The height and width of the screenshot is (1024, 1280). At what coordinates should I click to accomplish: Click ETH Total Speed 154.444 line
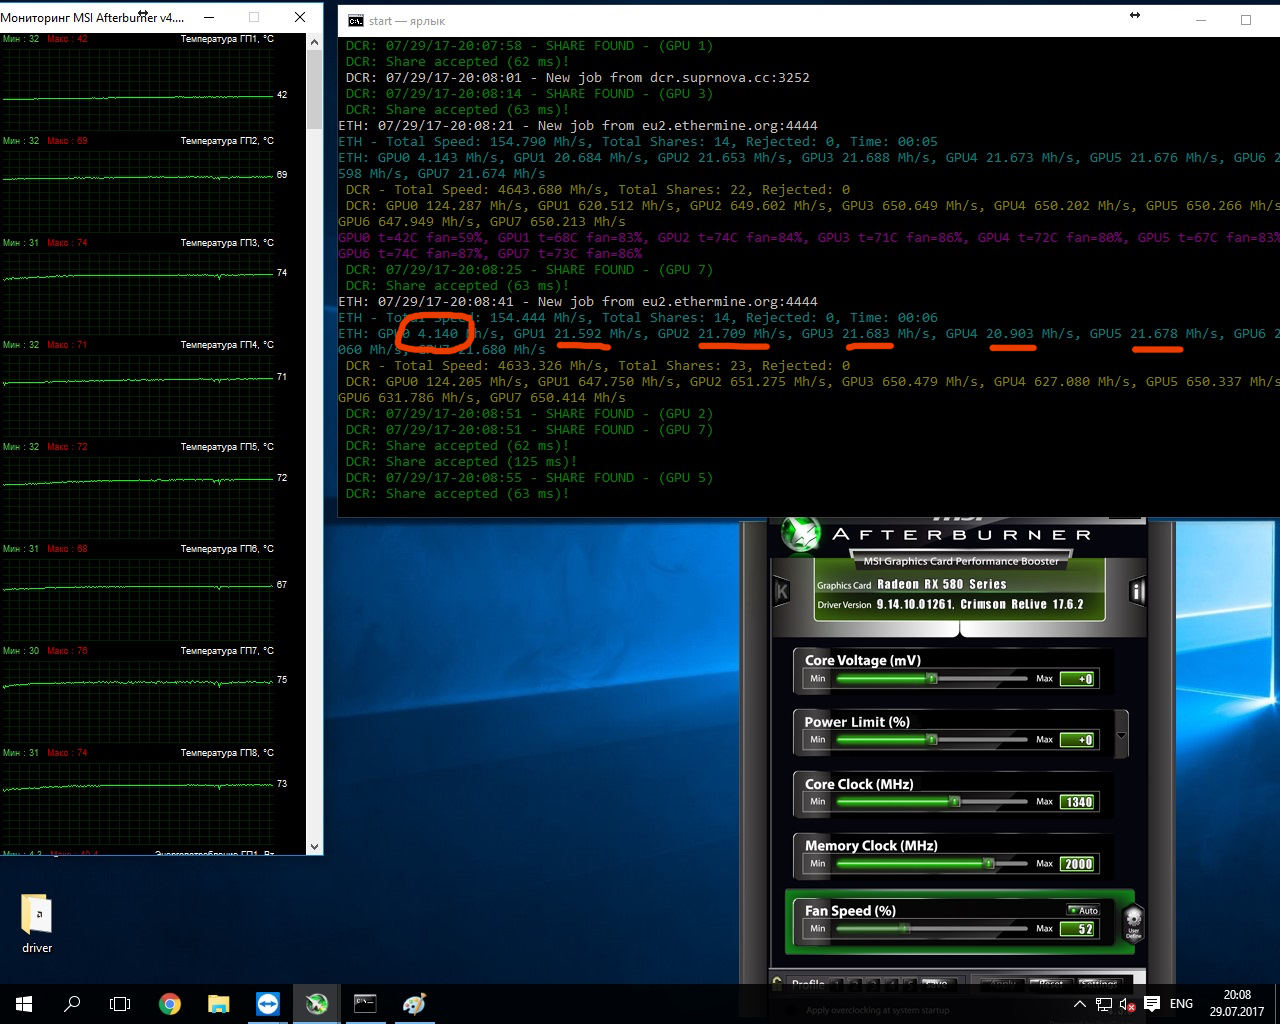tap(638, 318)
